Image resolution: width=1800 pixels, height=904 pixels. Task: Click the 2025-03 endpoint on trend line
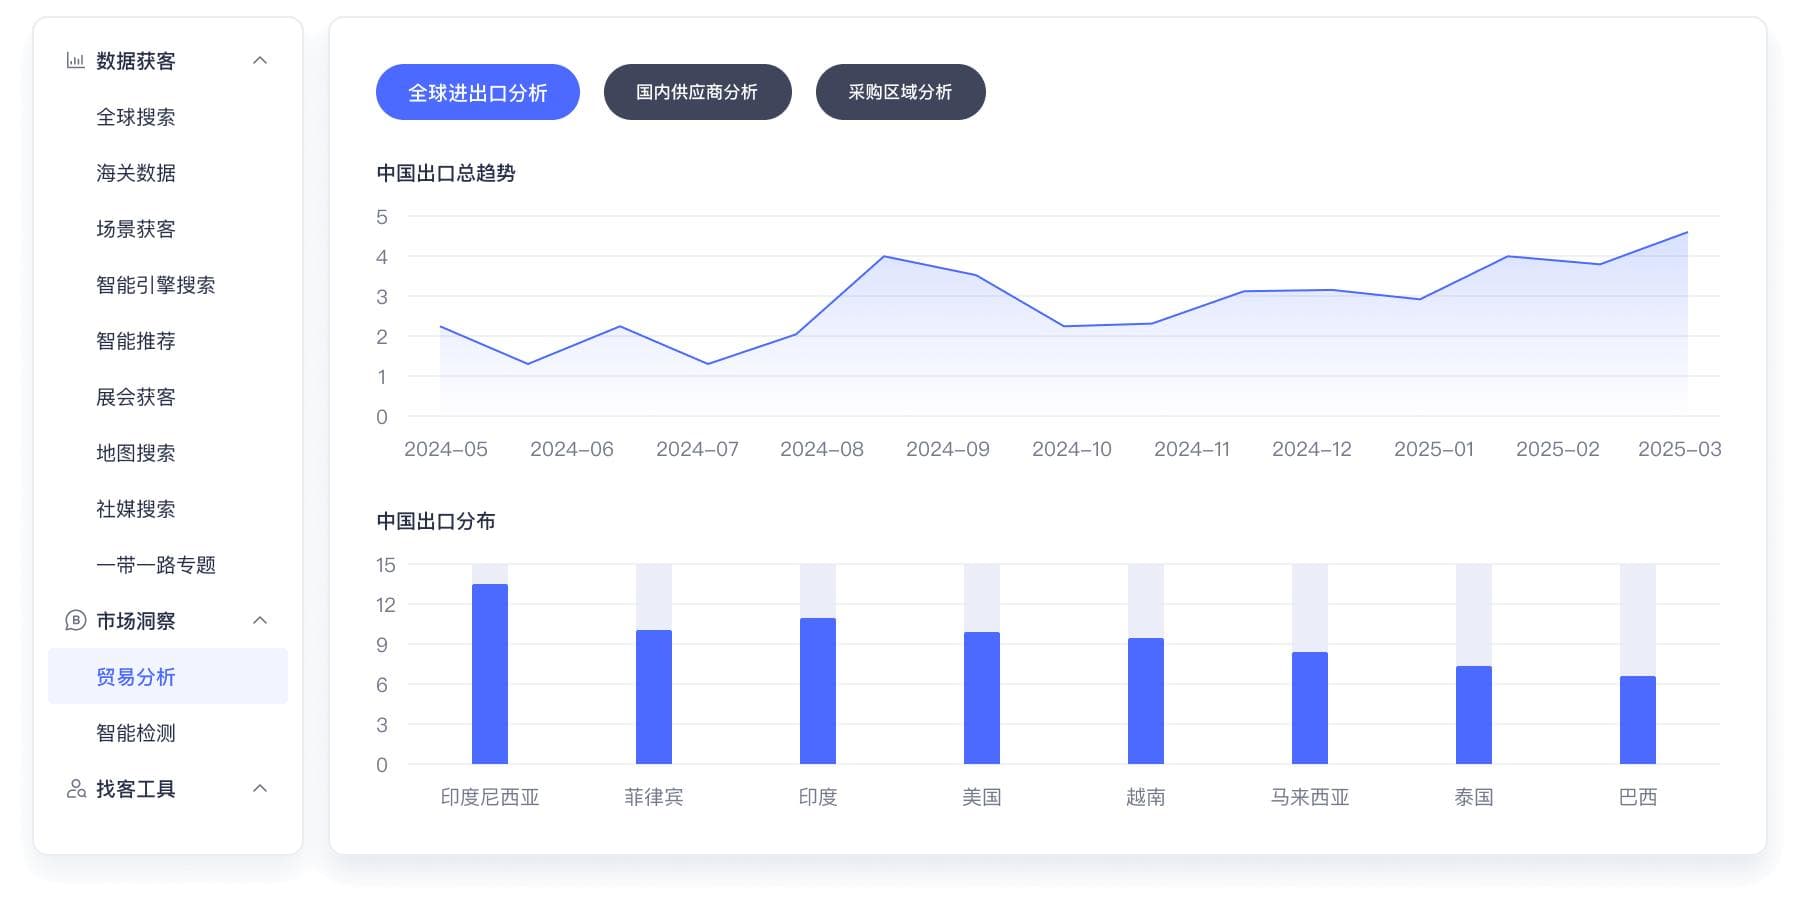1687,232
